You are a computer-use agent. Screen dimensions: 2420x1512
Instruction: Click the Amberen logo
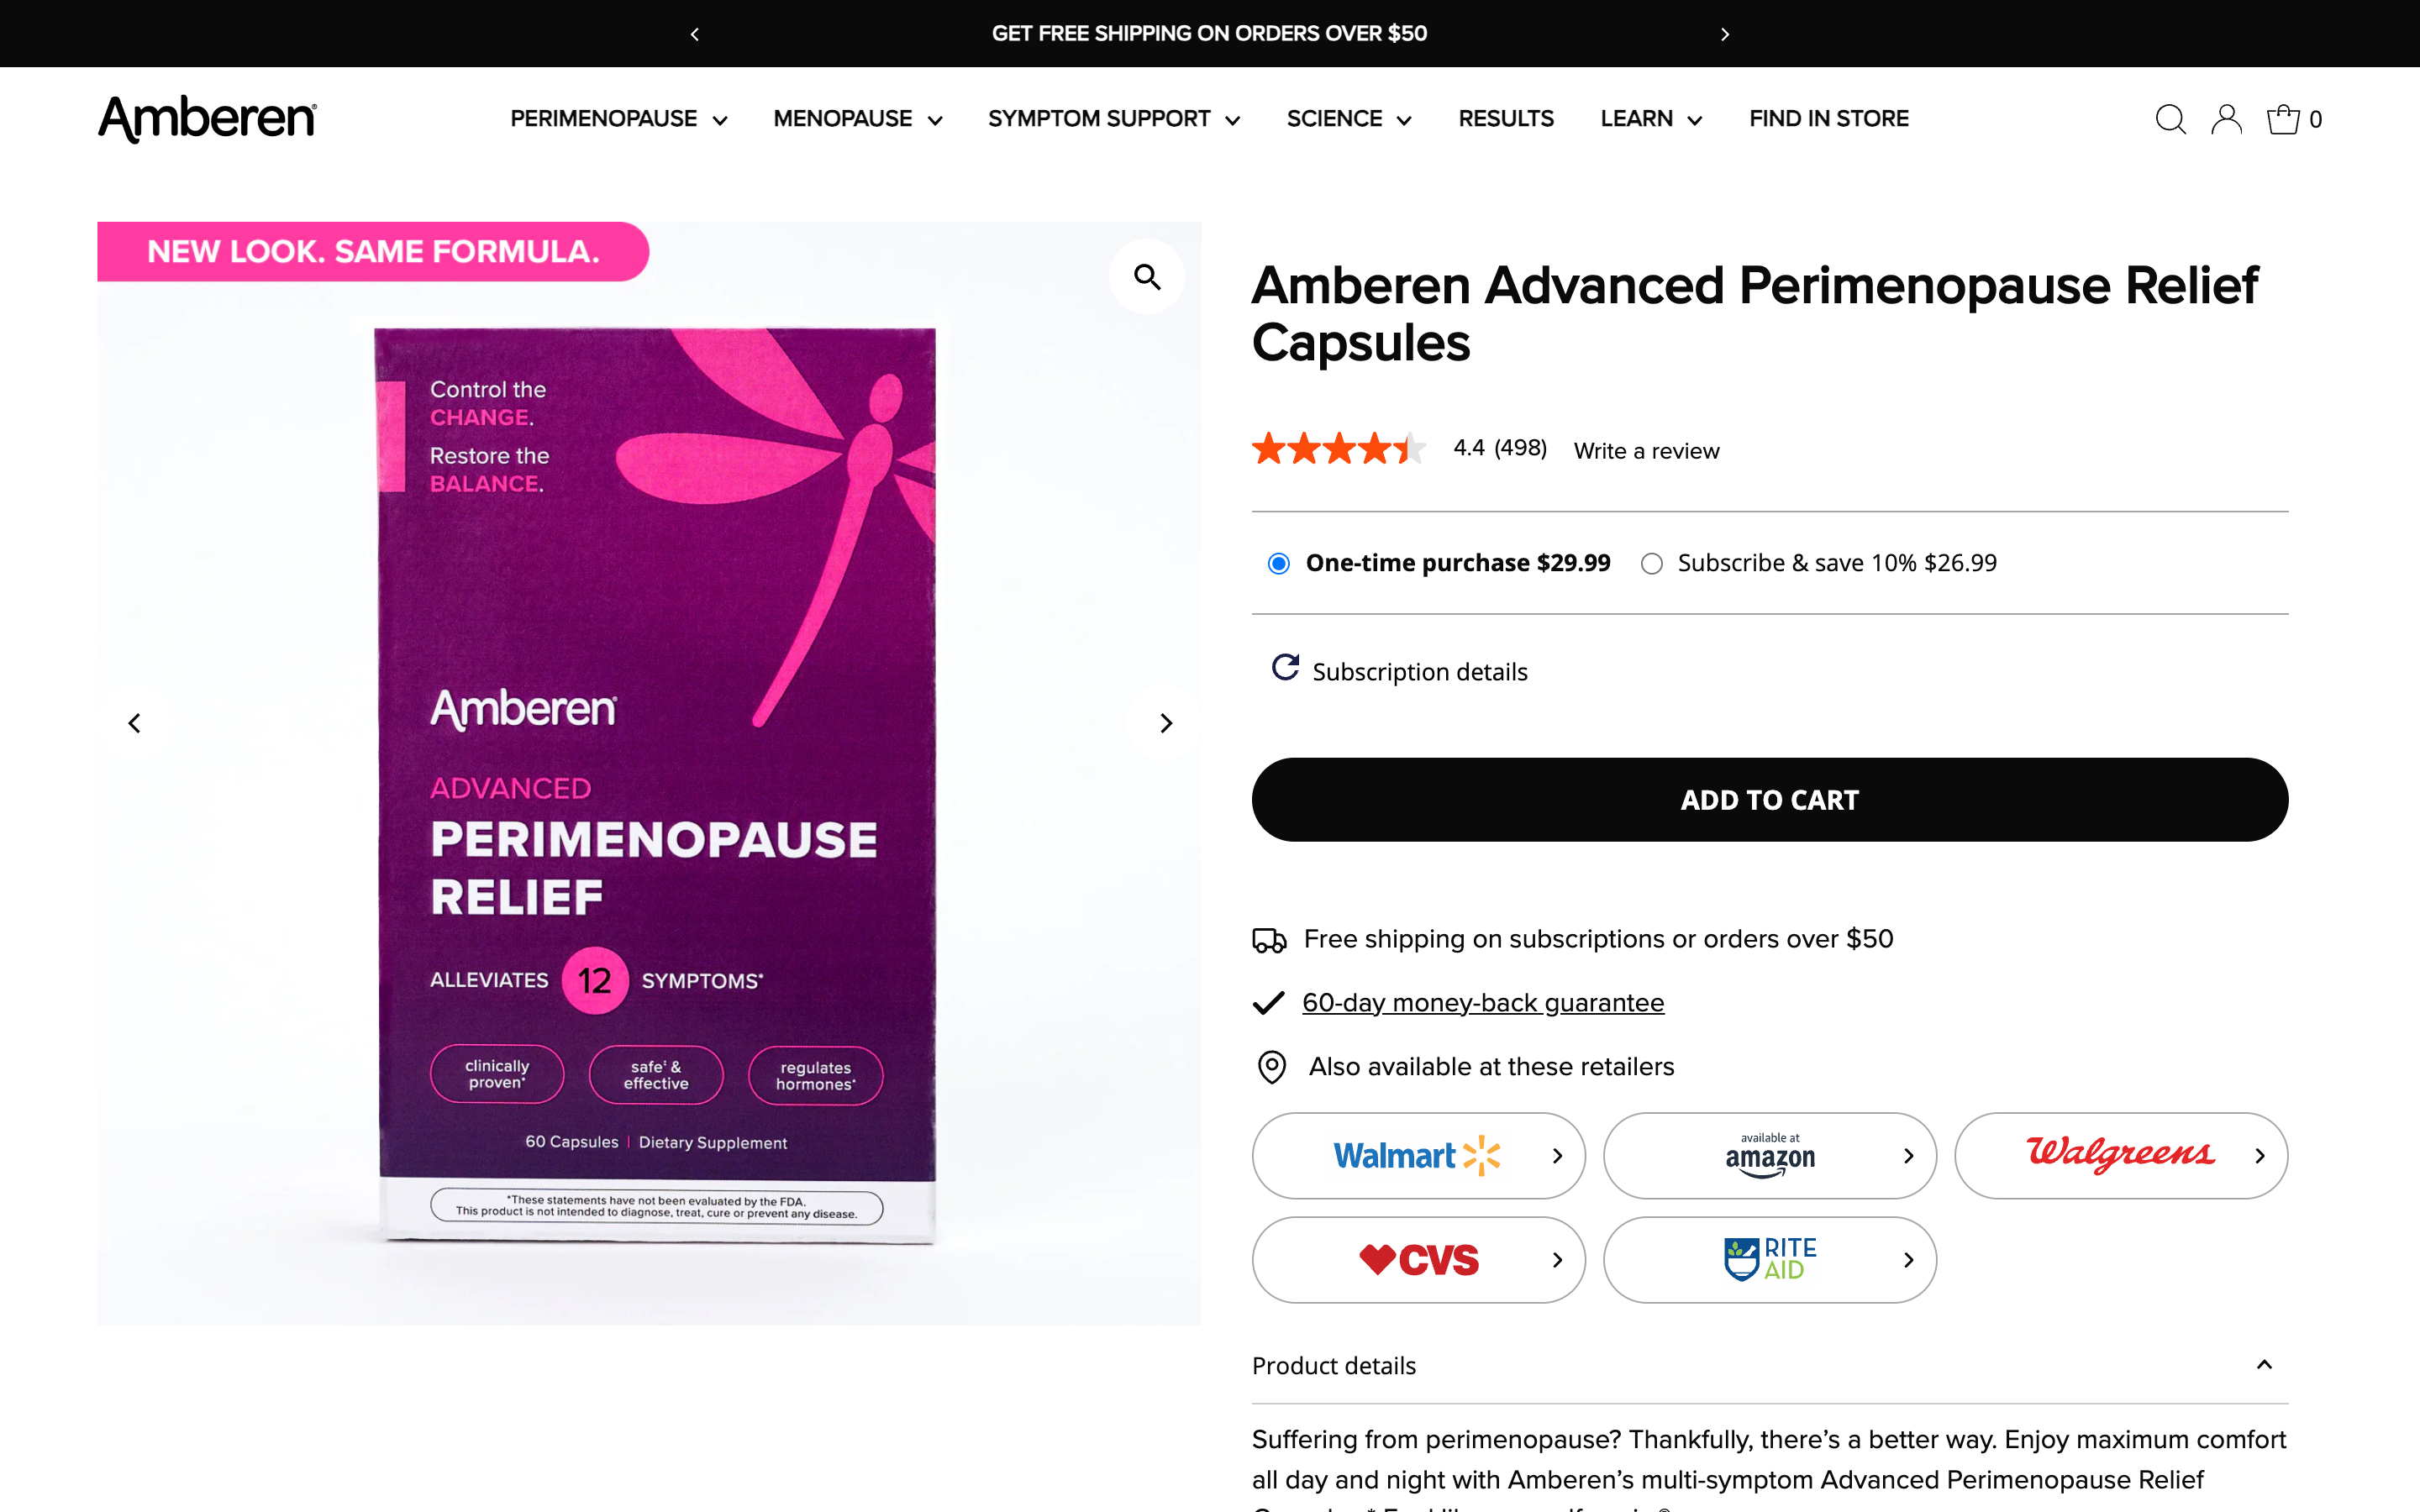206,118
